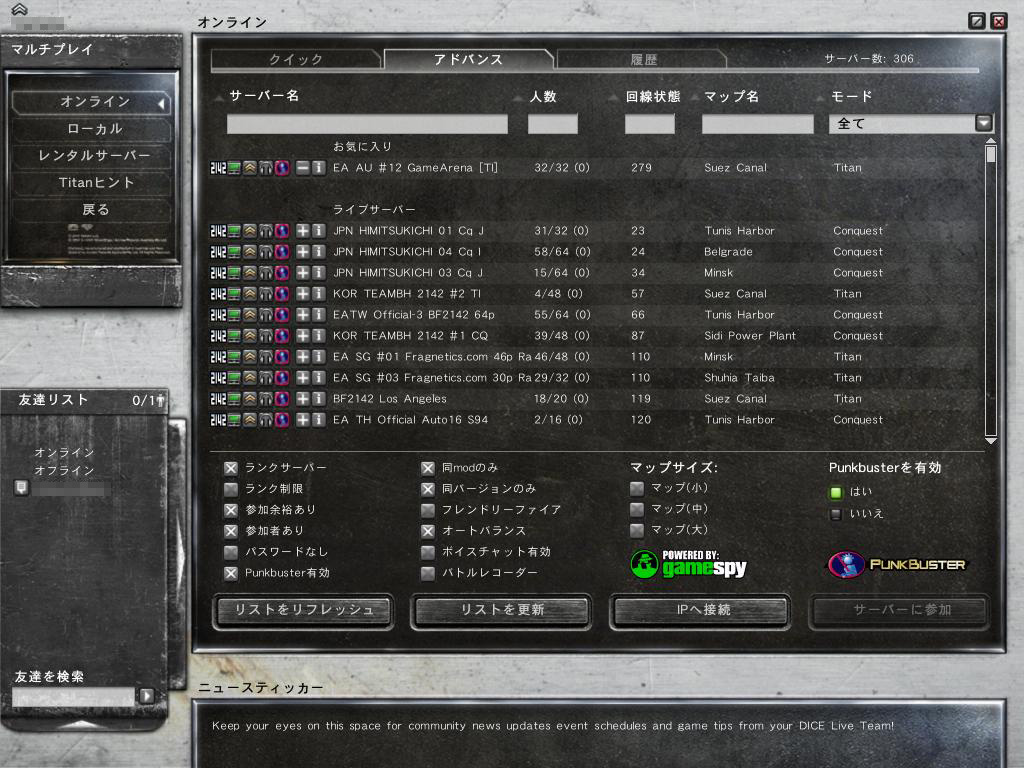
Task: Check マップ(中) map size option
Action: pyautogui.click(x=637, y=509)
